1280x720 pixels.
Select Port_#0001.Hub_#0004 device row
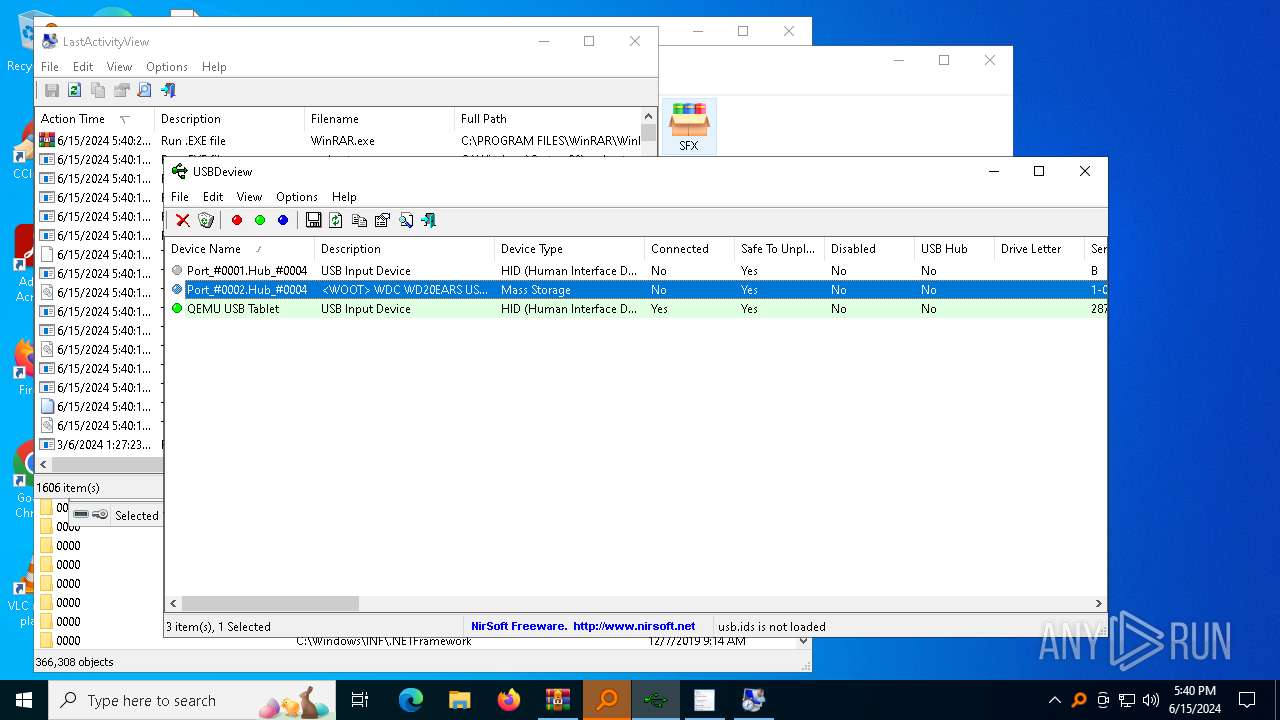pyautogui.click(x=636, y=271)
